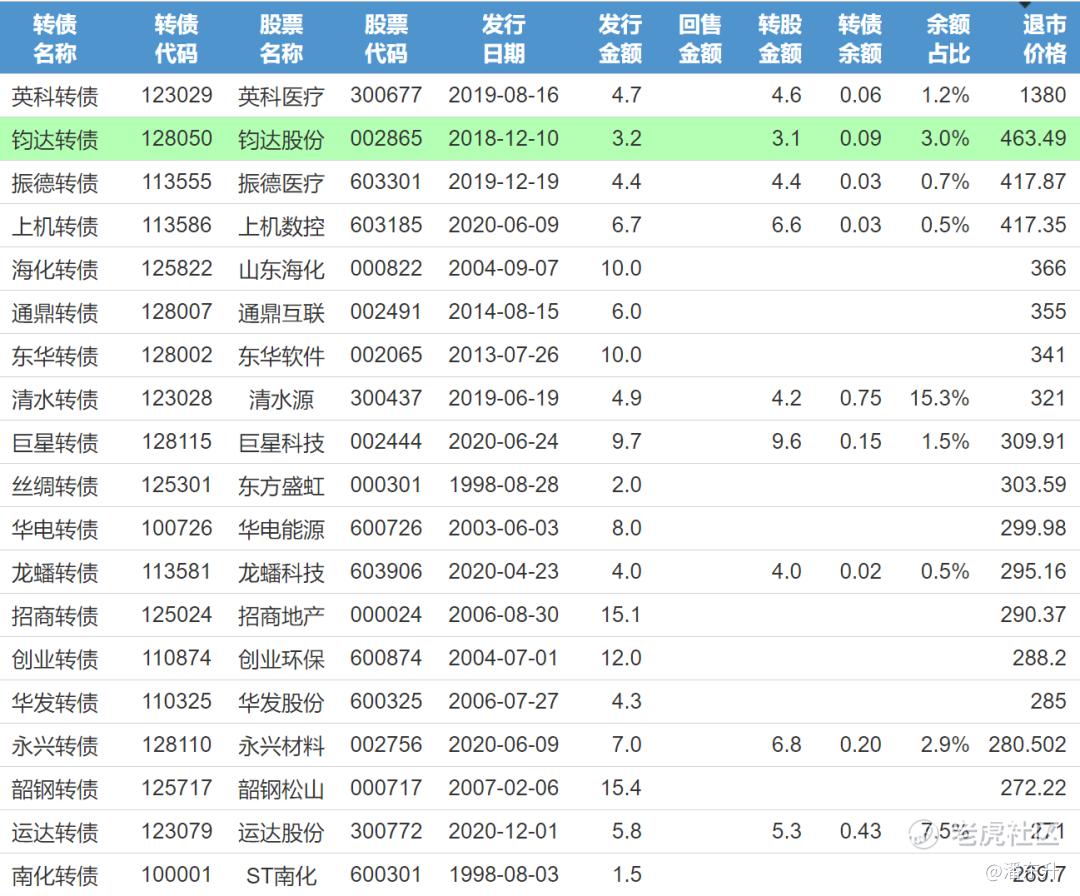Select the 招商转债 bond name

coord(55,616)
